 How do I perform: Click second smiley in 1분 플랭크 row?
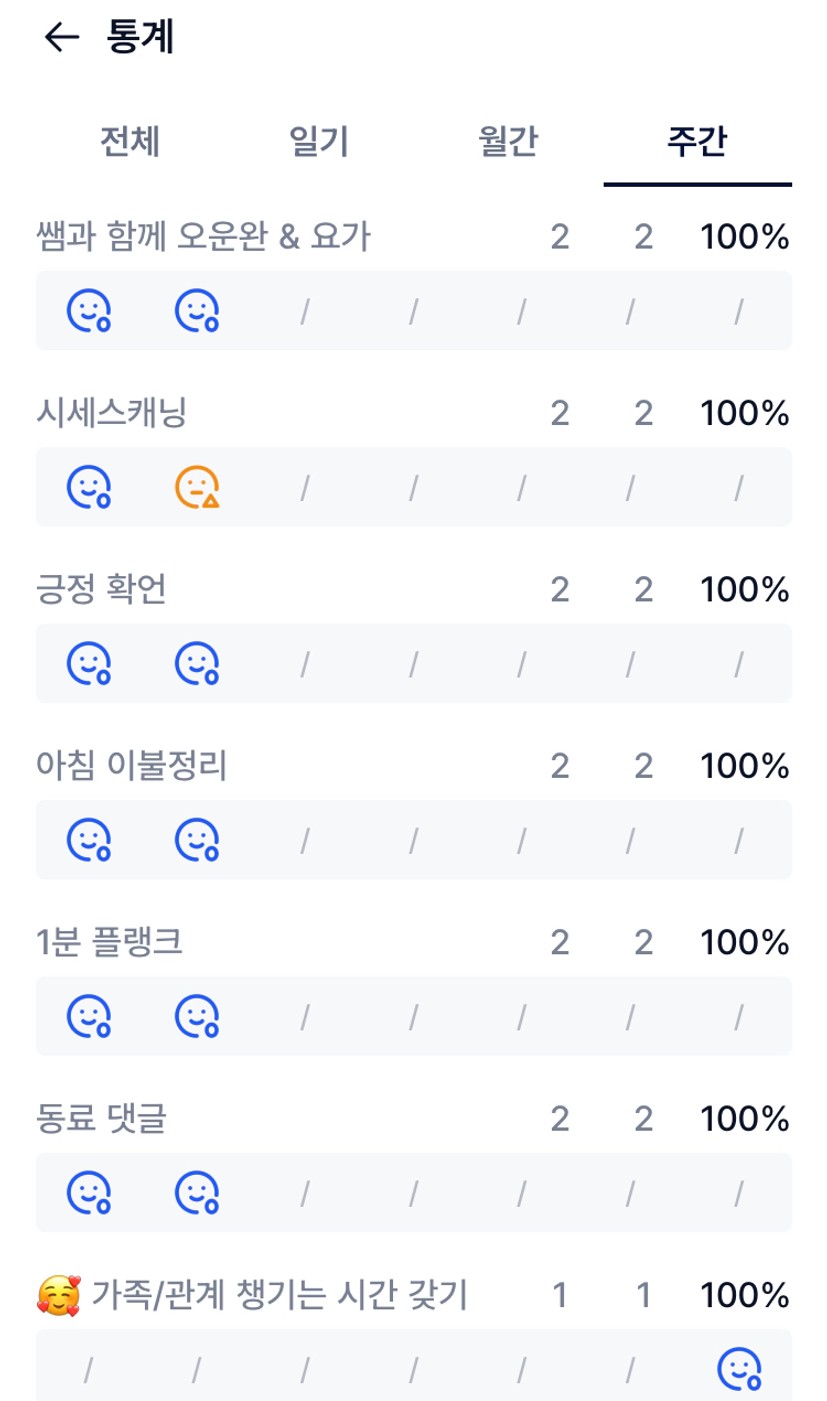197,1017
